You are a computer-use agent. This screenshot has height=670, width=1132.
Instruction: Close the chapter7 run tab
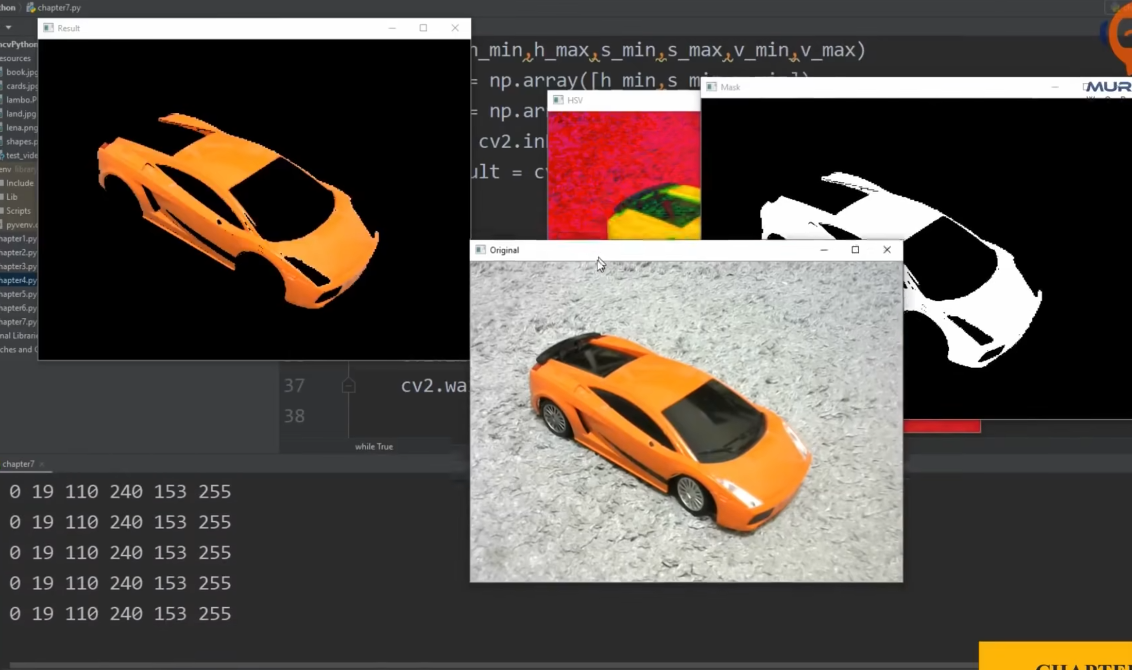pos(41,464)
